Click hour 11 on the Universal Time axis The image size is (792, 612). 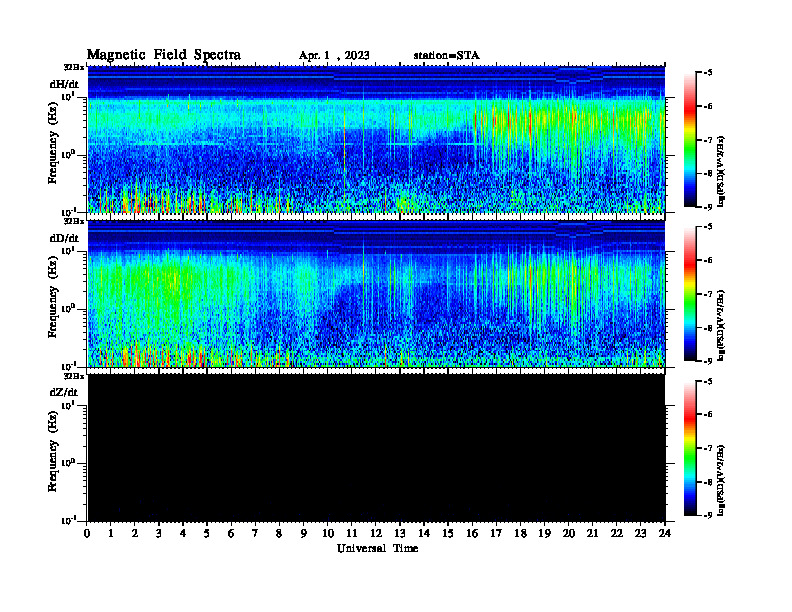(352, 533)
